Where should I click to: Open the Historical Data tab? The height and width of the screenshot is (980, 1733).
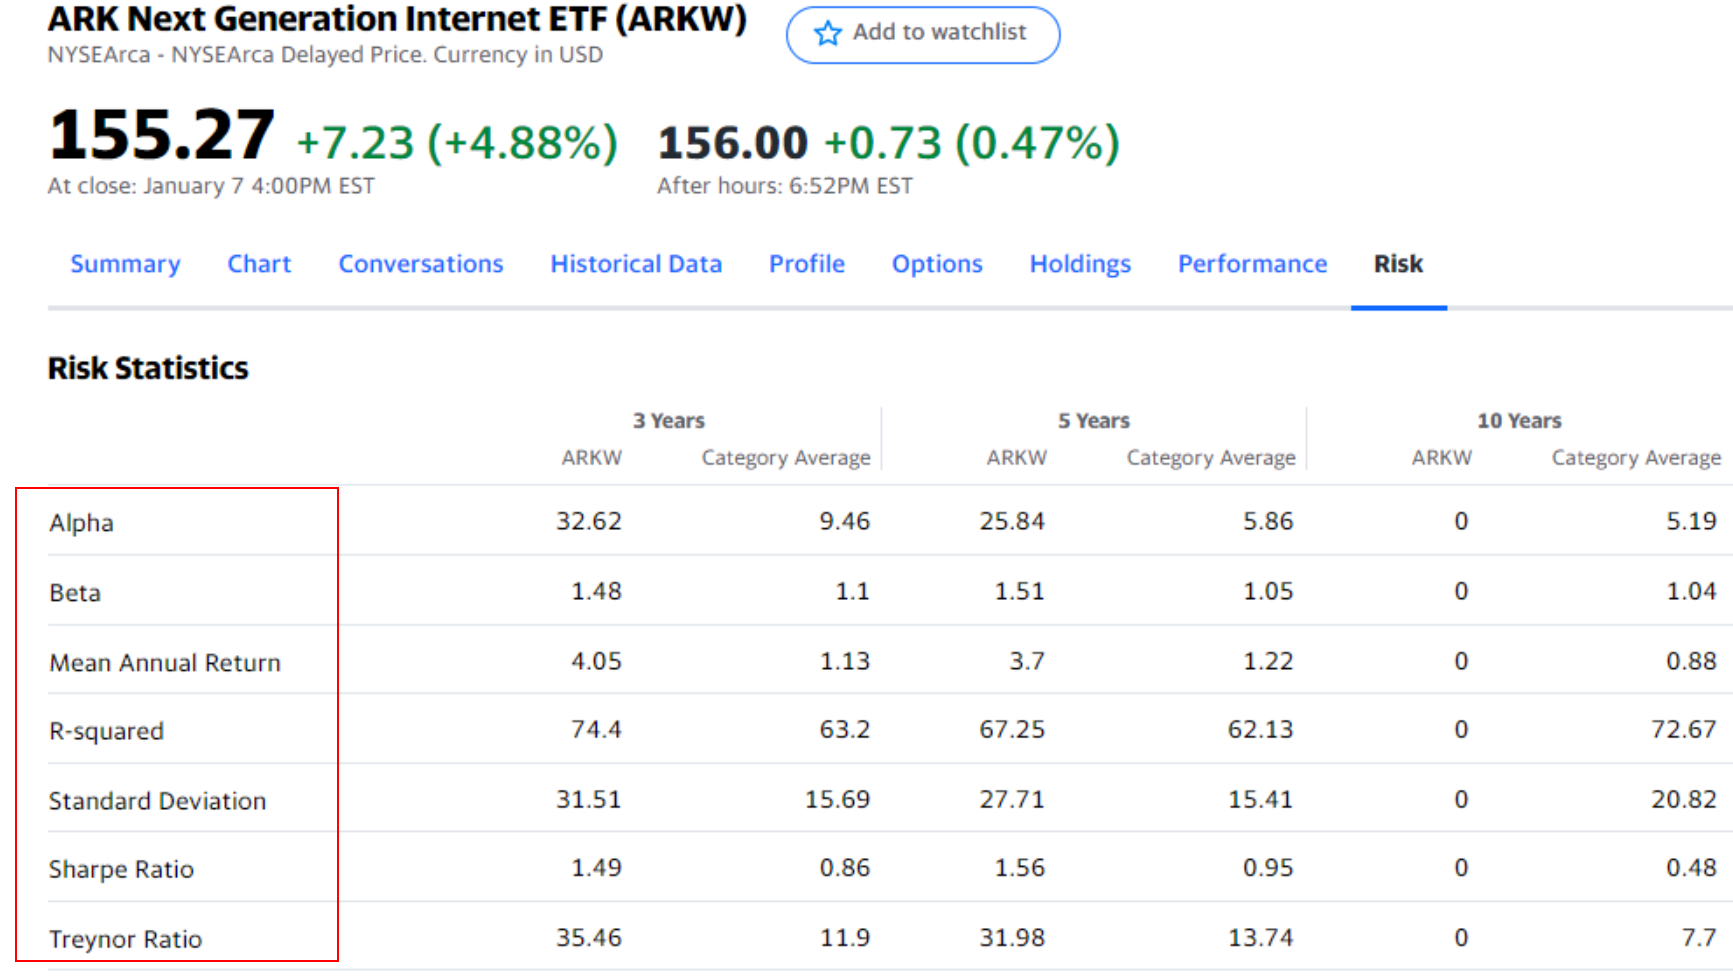[636, 264]
